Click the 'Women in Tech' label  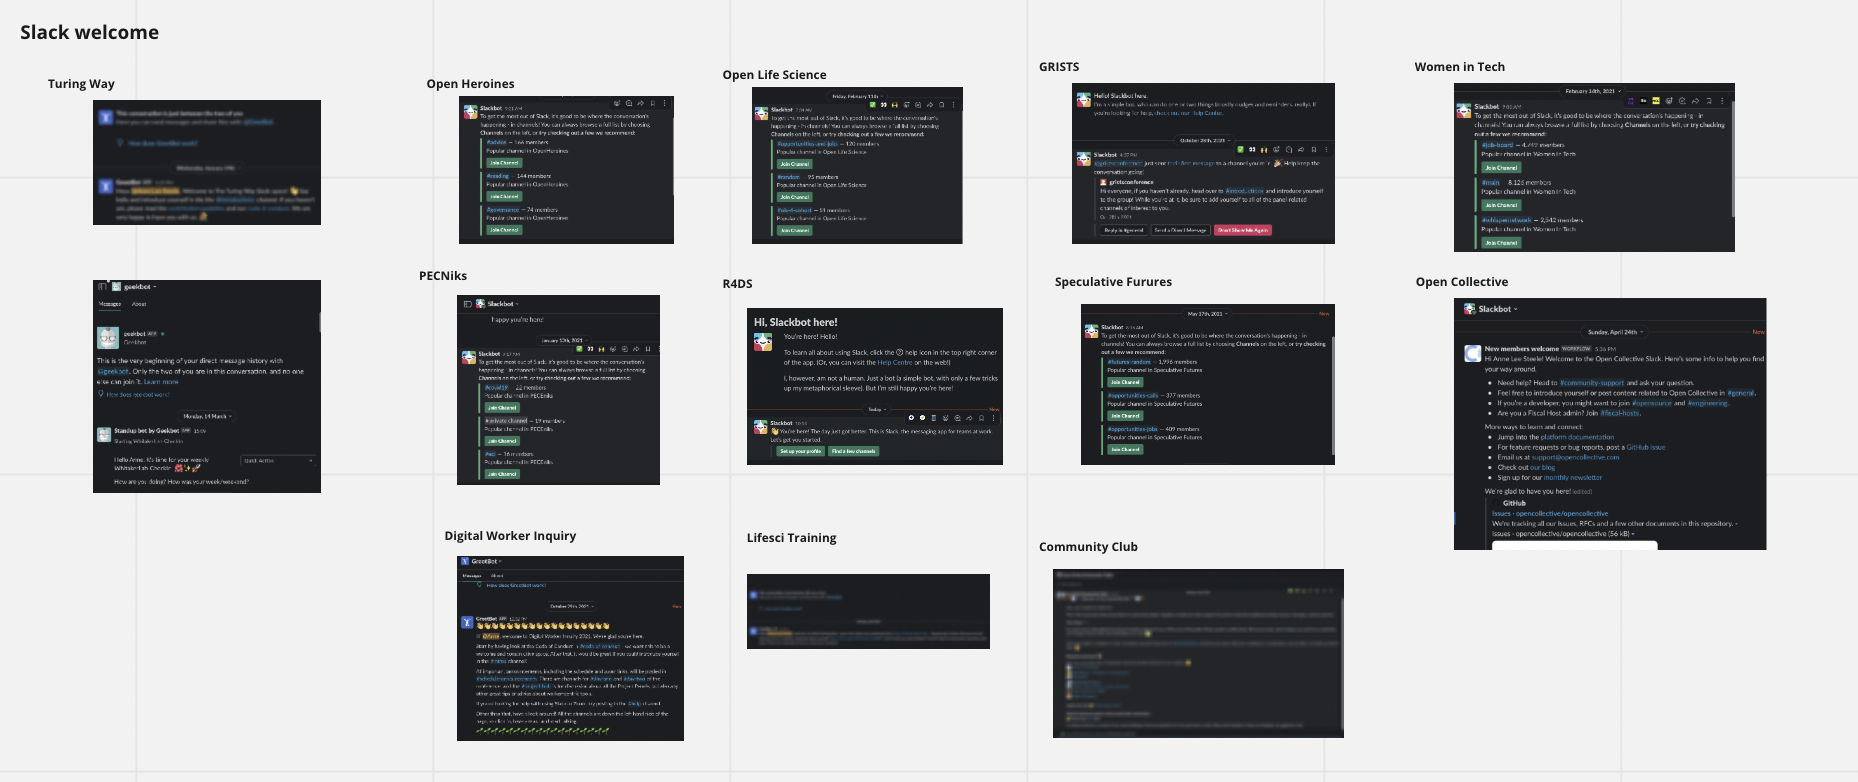1459,67
